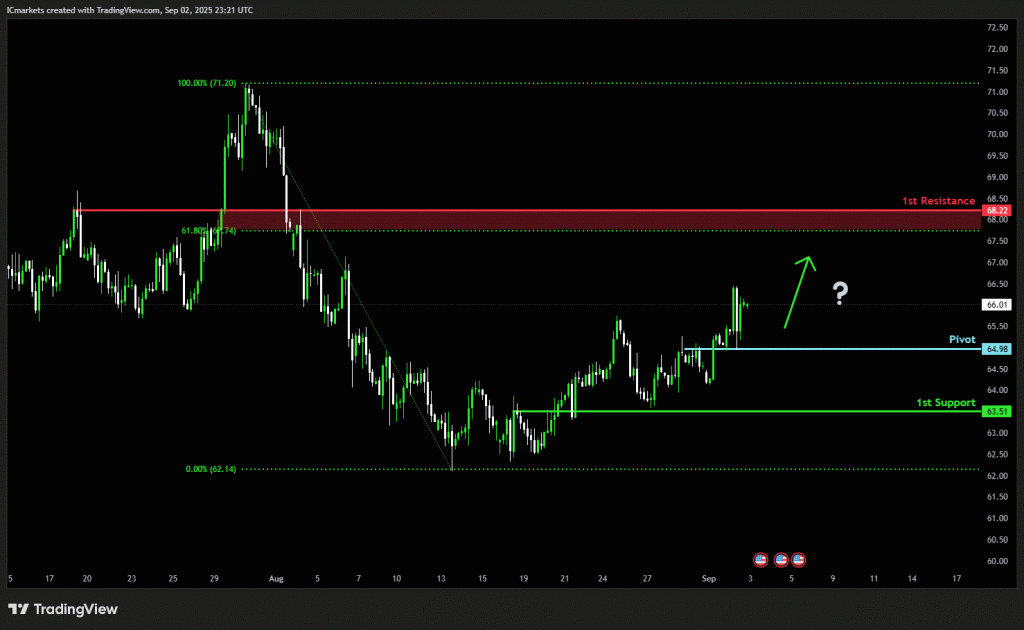
Task: Click the header text 'ICmarkets created with TradingView.com'
Action: [84, 10]
